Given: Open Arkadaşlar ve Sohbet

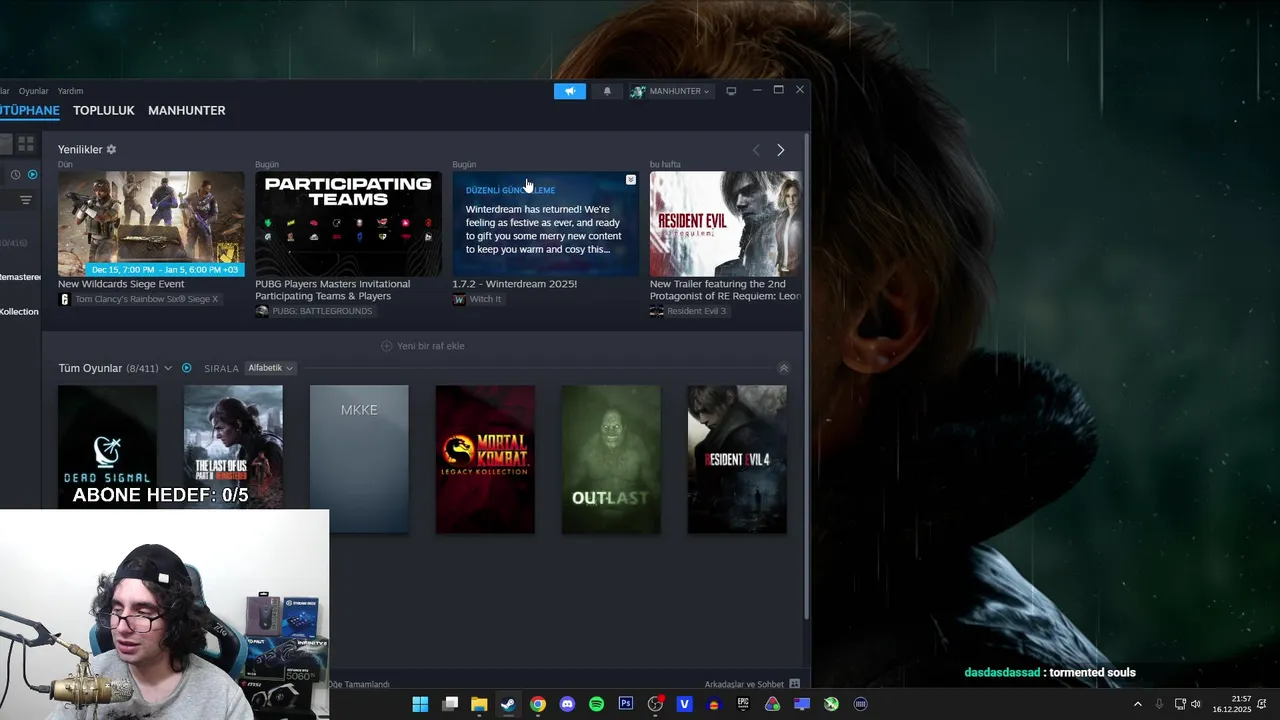Looking at the screenshot, I should pos(752,684).
